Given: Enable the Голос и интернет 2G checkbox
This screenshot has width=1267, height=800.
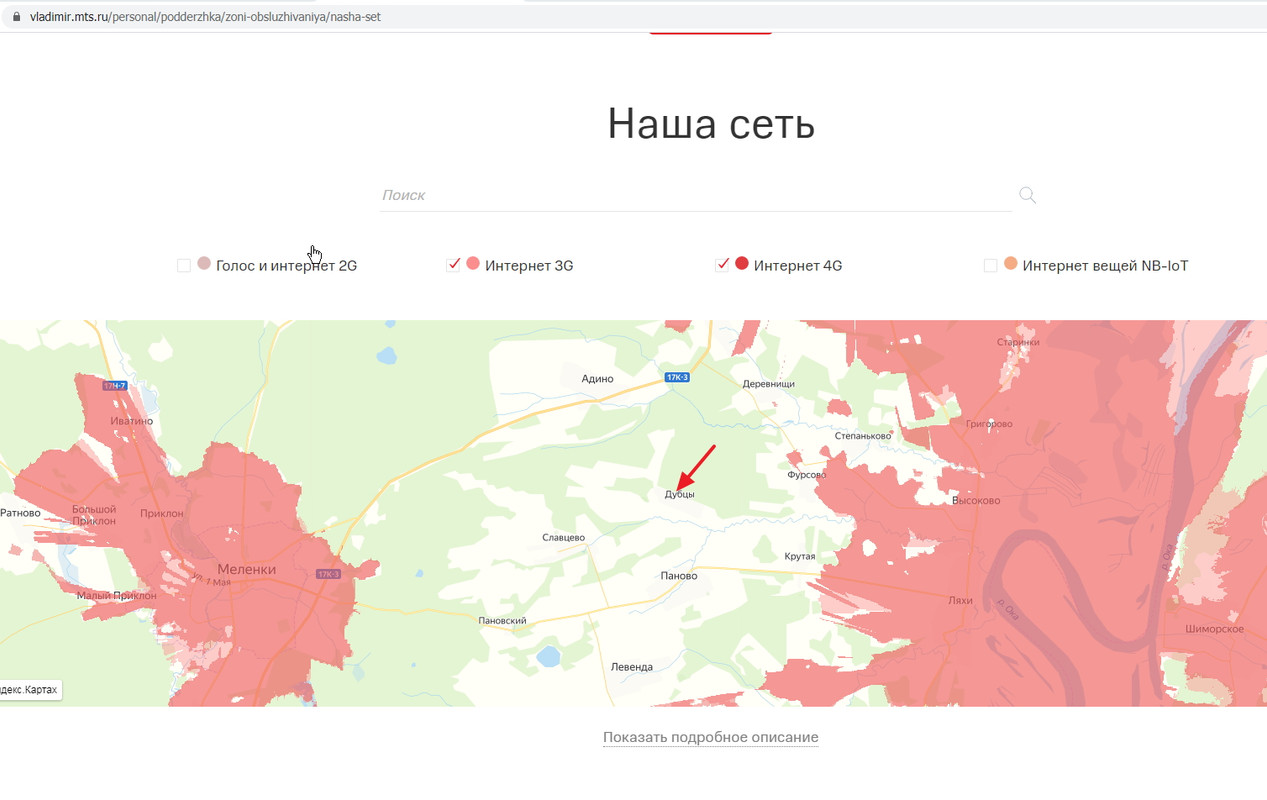Looking at the screenshot, I should click(x=184, y=265).
